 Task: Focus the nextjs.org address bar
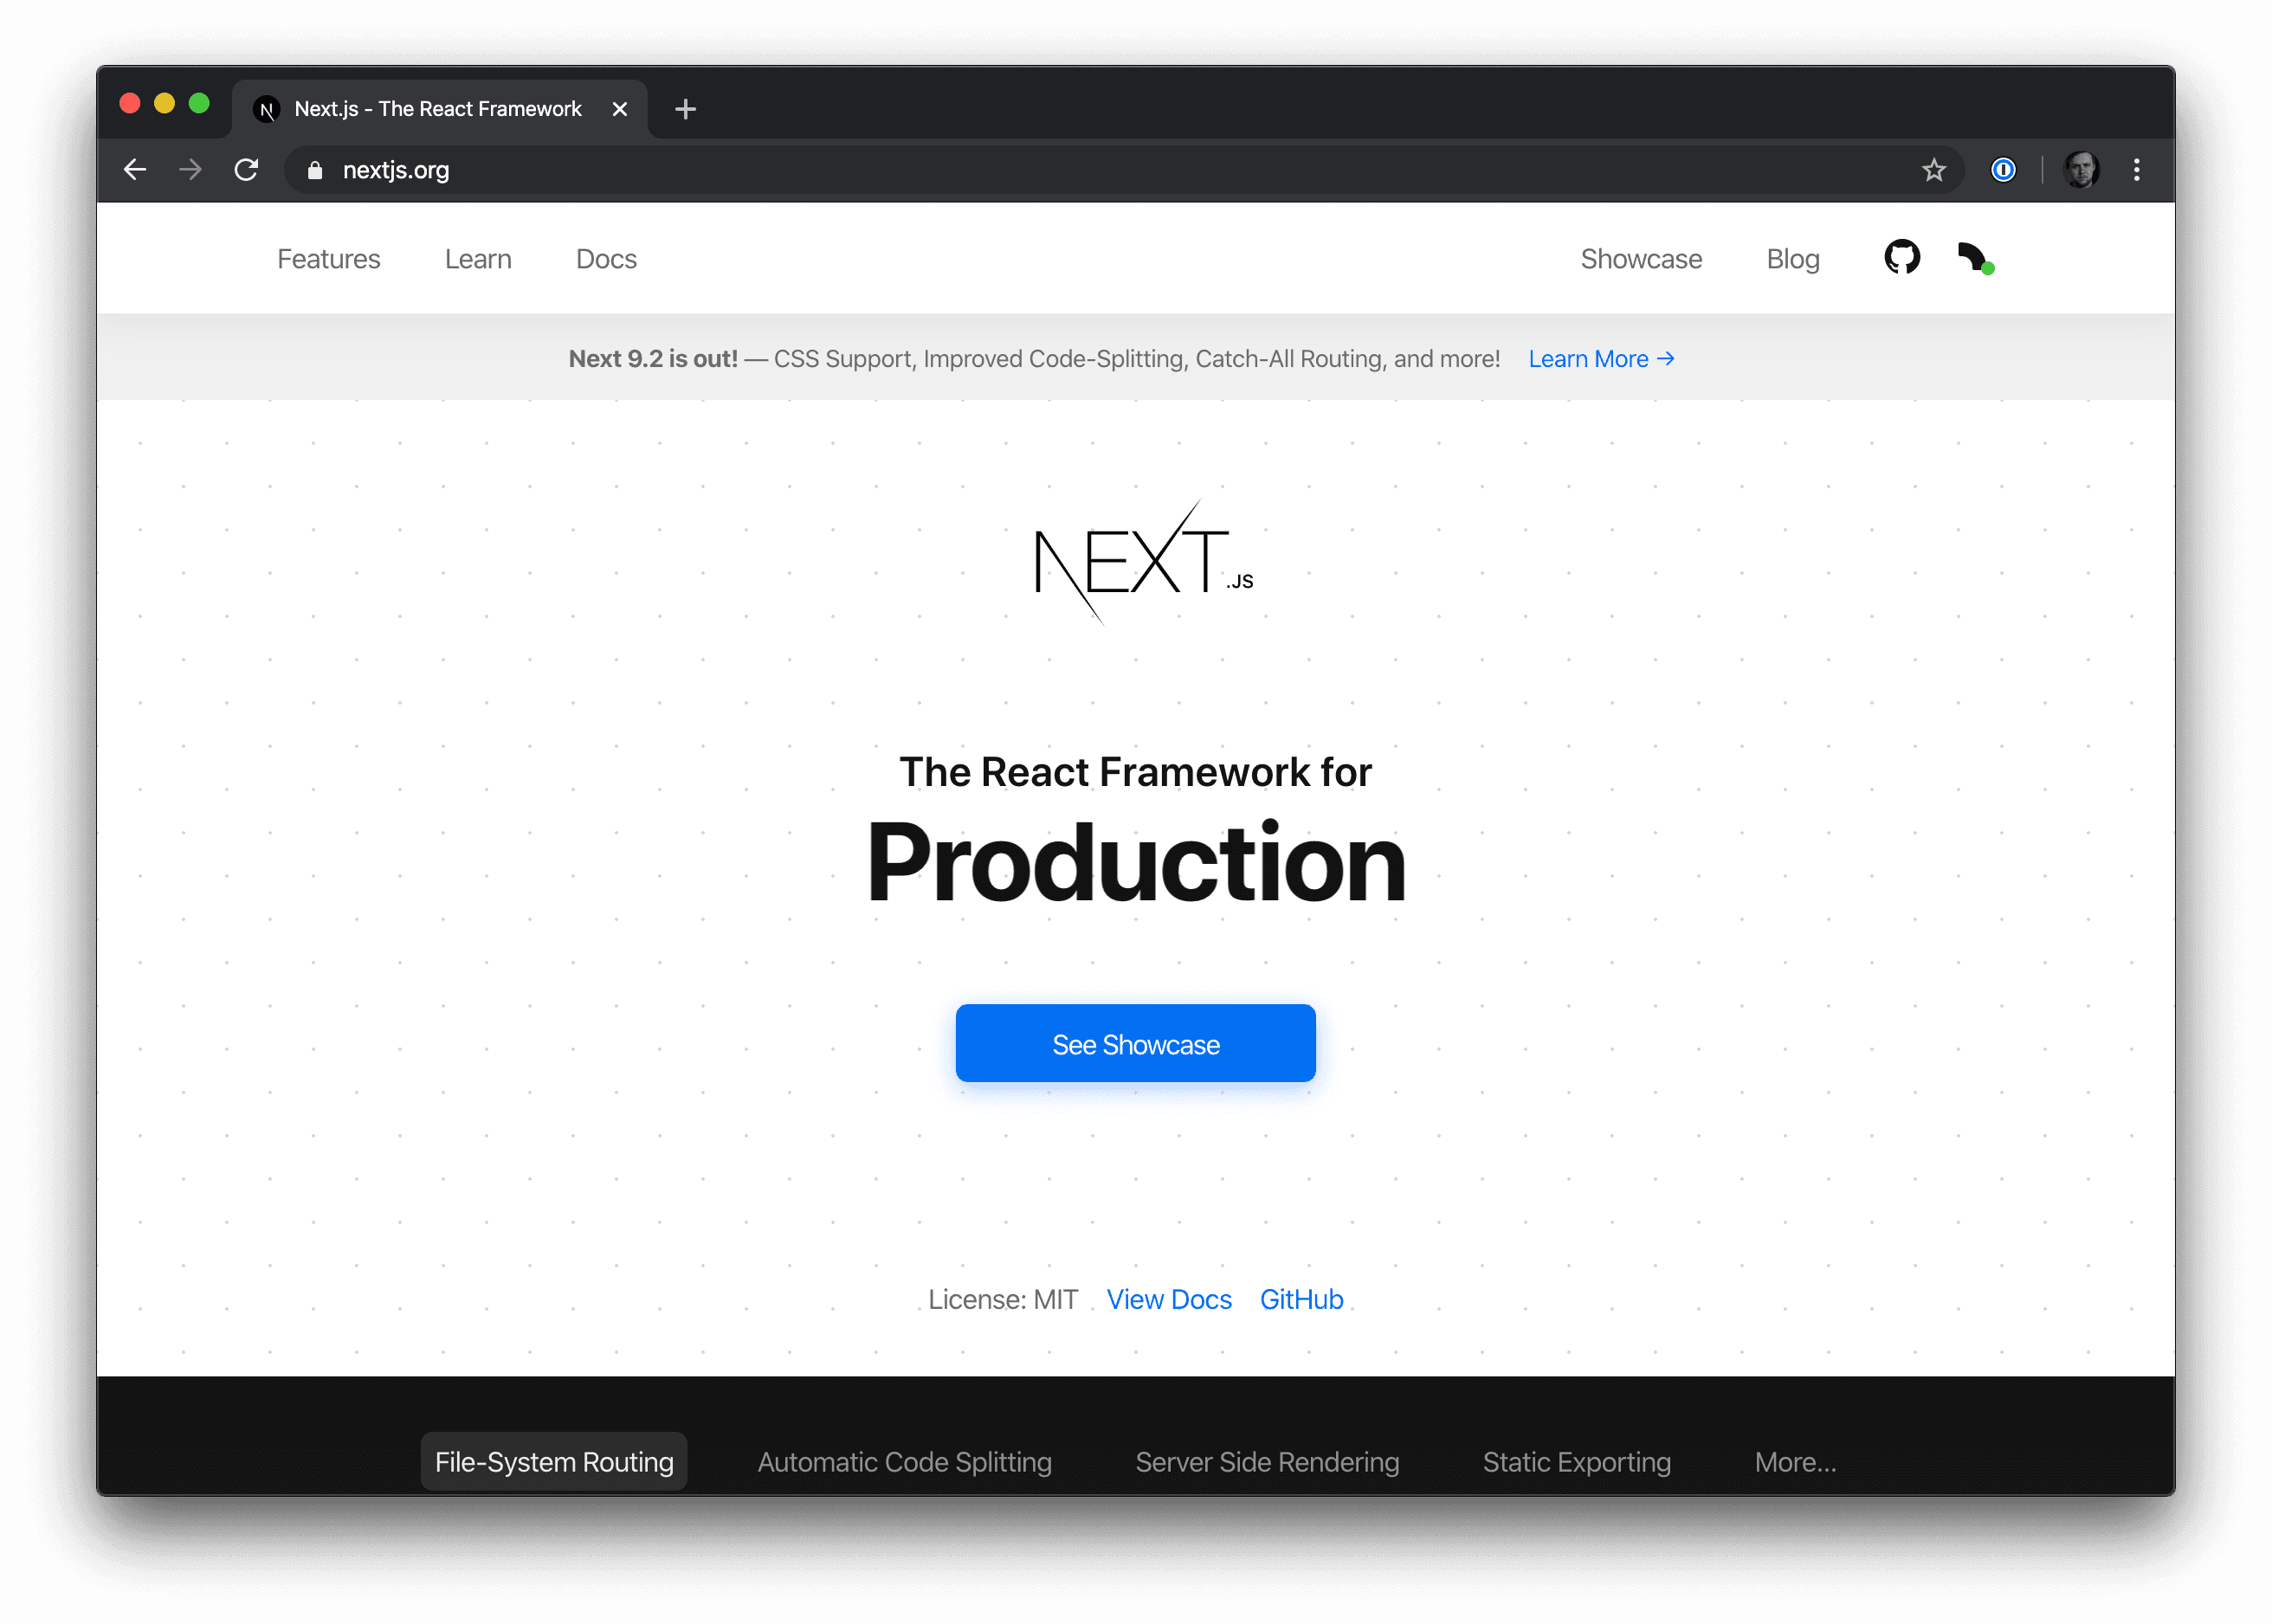(x=1100, y=170)
